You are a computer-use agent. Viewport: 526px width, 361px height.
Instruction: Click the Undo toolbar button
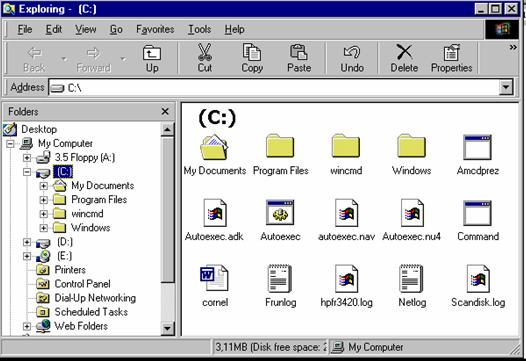[352, 59]
